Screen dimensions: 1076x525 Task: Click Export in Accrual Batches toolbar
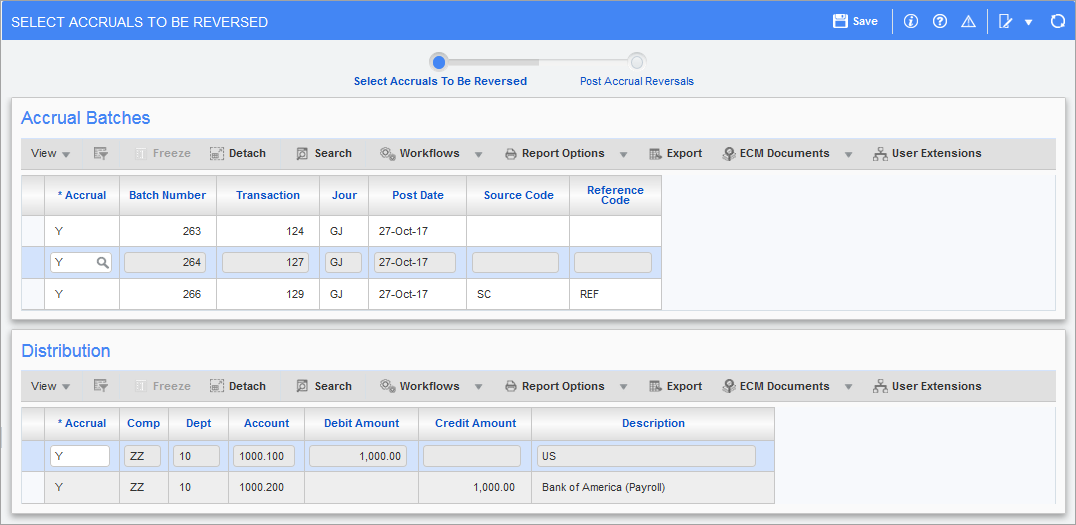[675, 154]
